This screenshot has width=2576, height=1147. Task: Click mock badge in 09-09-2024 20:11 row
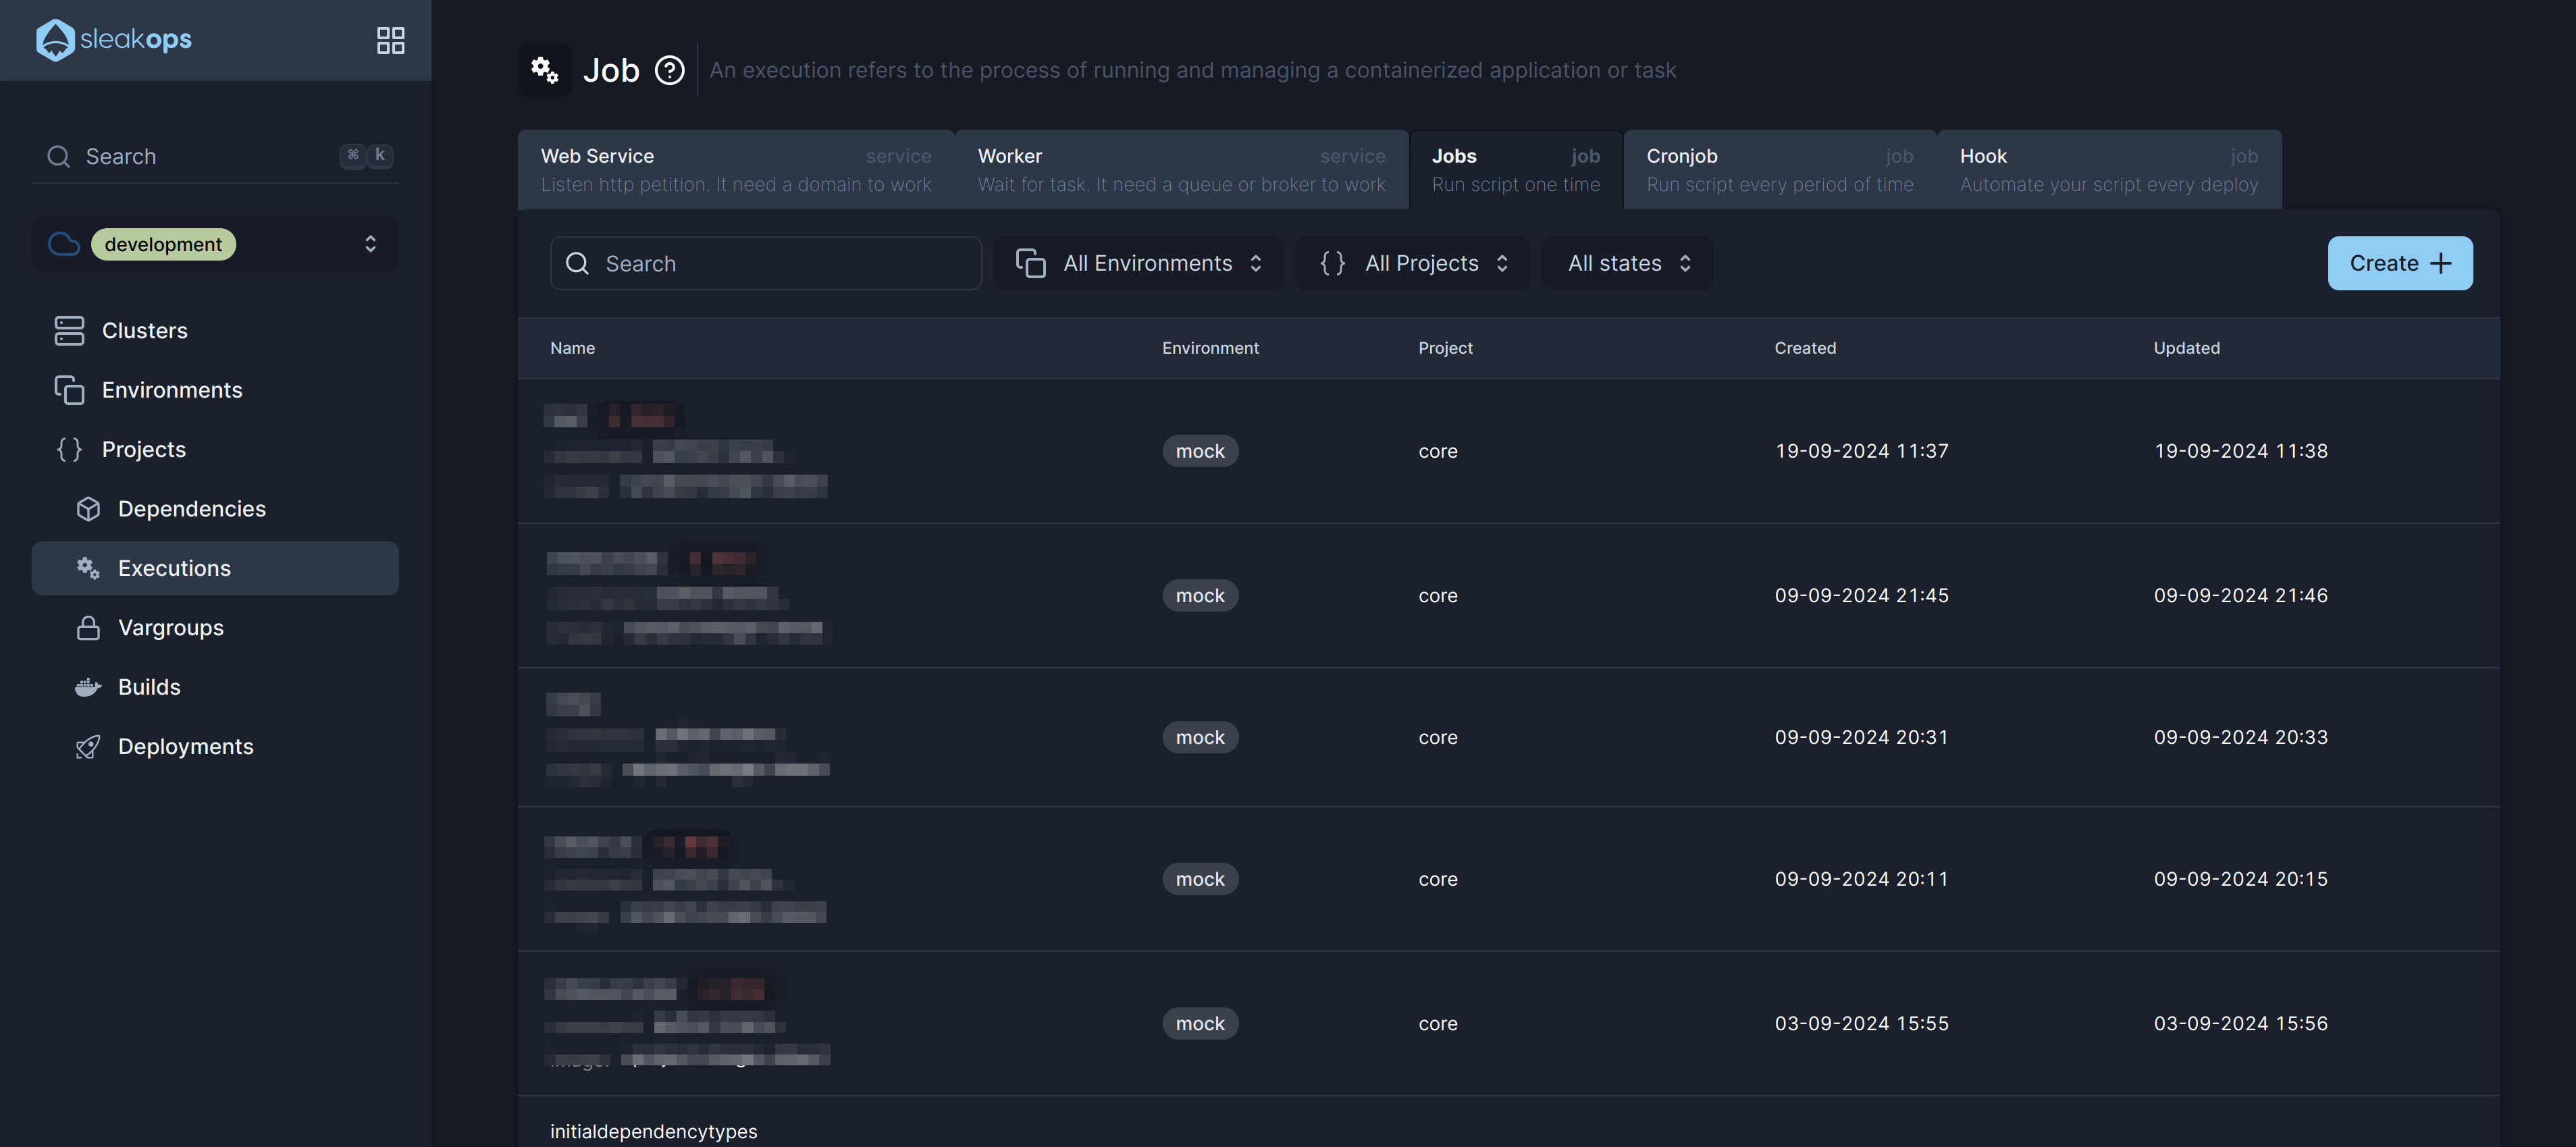pyautogui.click(x=1200, y=880)
